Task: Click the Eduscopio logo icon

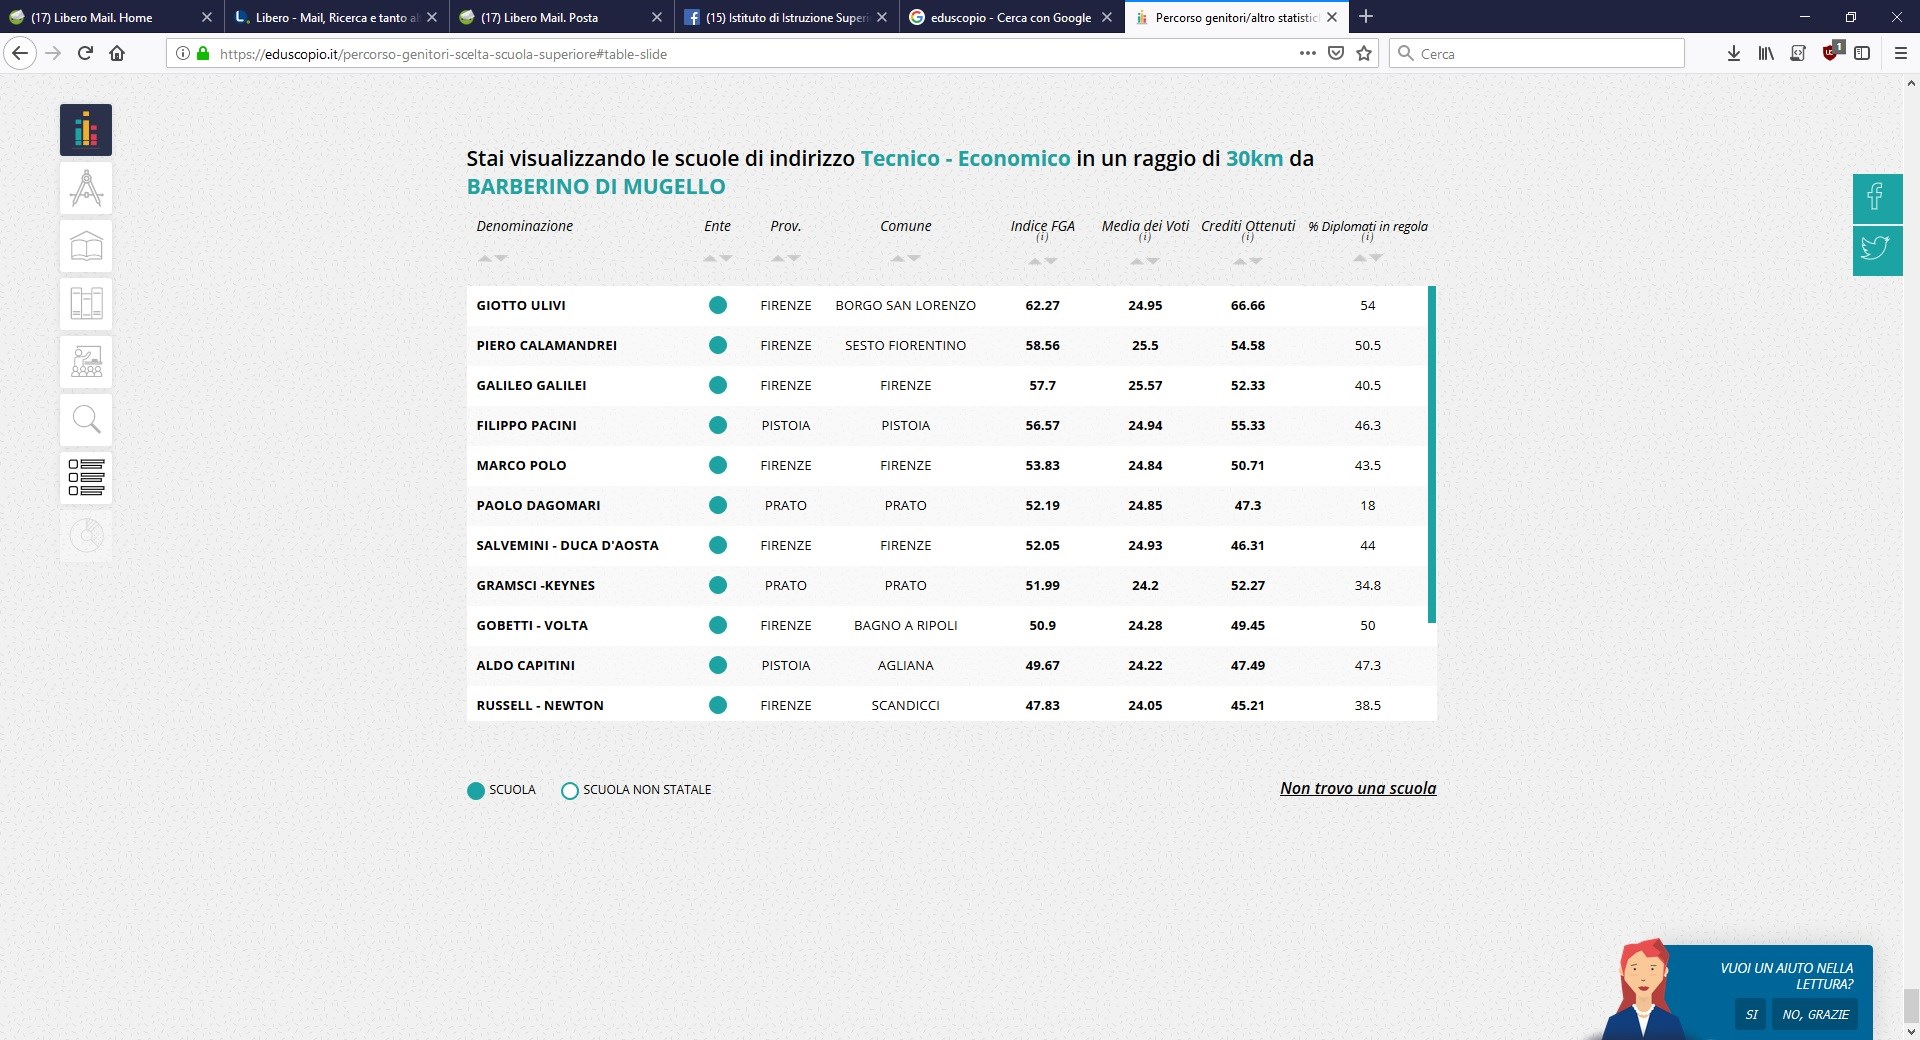Action: tap(86, 130)
